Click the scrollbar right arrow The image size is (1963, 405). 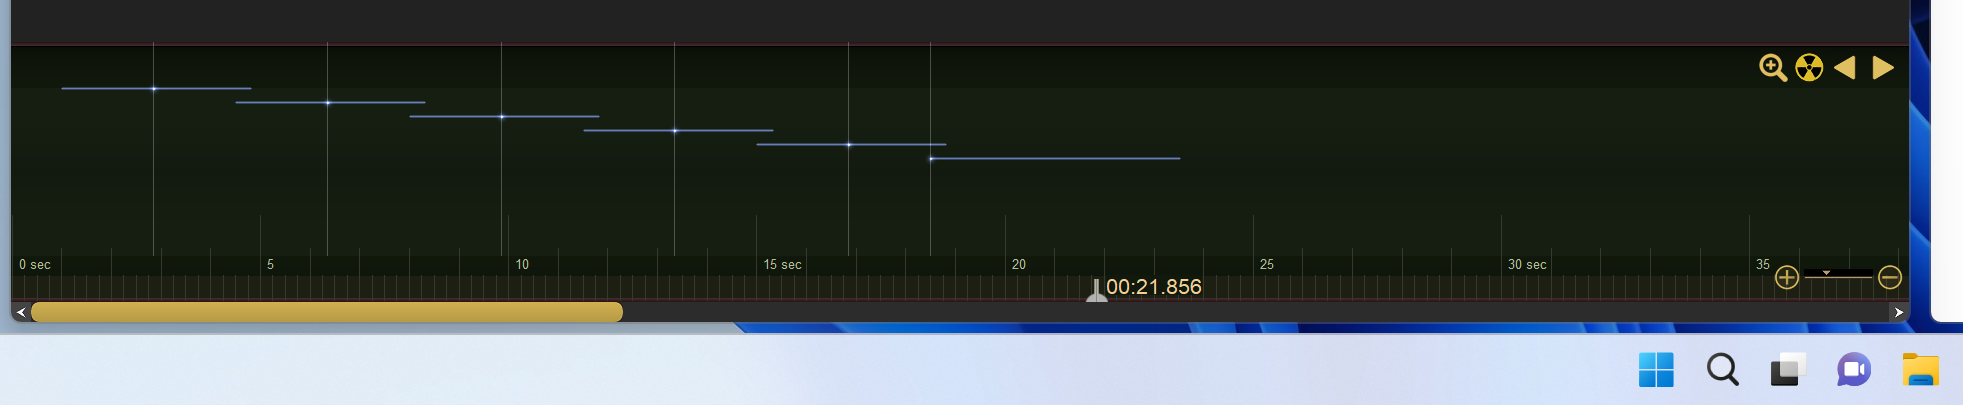click(x=1898, y=312)
